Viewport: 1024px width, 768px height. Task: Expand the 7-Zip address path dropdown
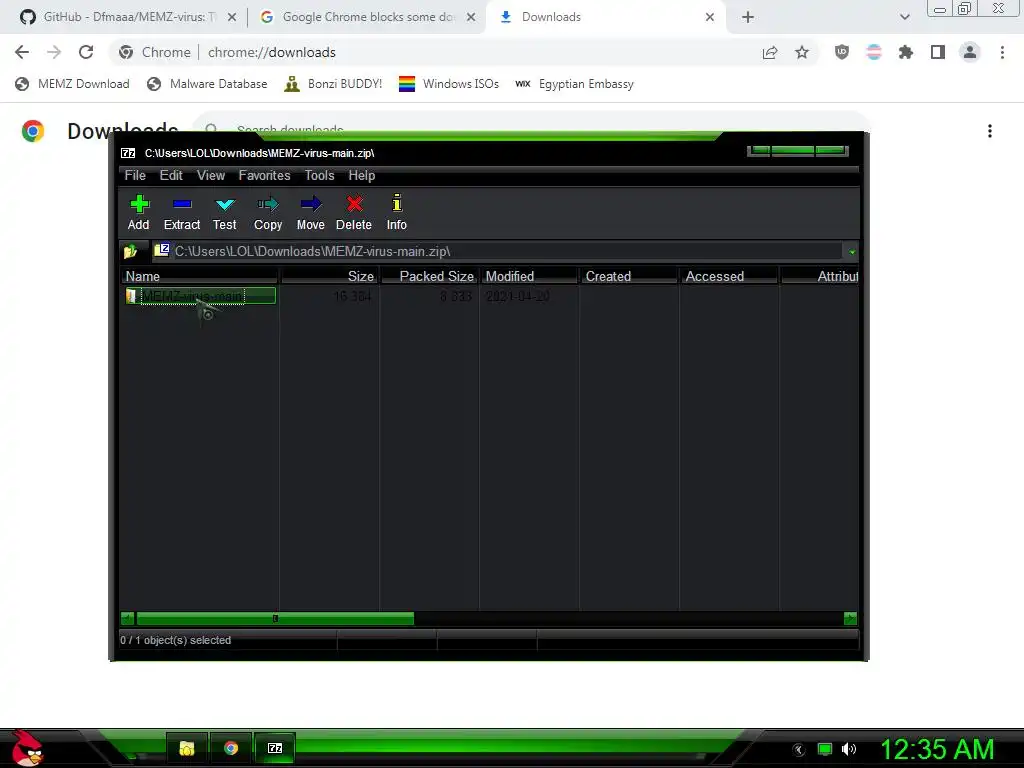pos(852,251)
